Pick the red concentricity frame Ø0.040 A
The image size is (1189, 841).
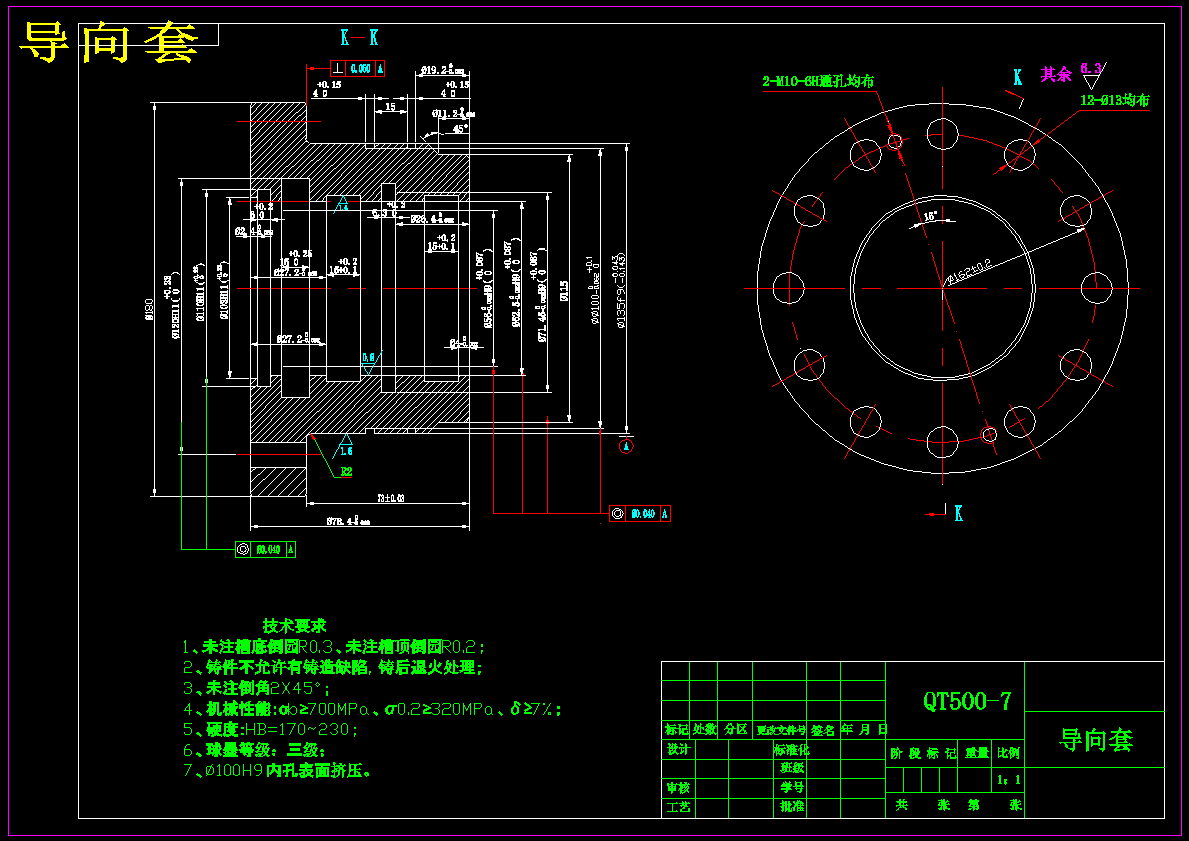click(x=640, y=513)
